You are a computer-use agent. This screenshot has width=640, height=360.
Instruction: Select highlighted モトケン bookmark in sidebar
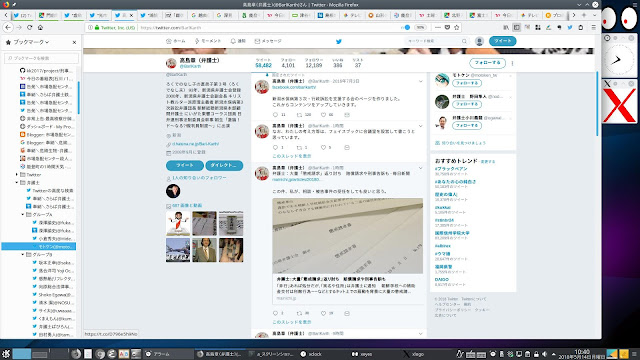pos(38,247)
